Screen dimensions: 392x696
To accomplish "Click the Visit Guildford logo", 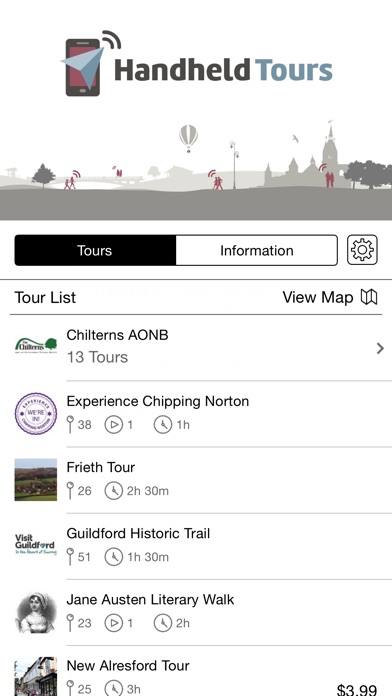I will click(x=36, y=546).
